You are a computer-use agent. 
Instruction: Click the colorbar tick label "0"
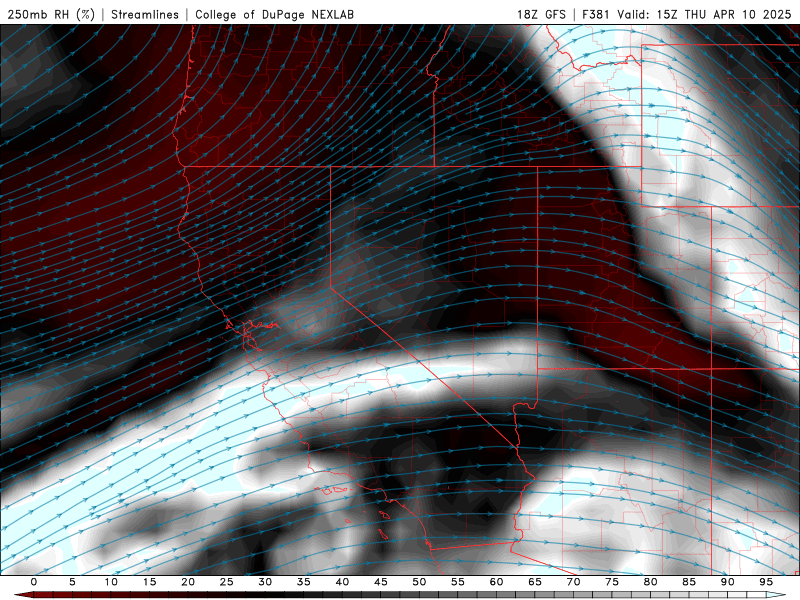click(34, 582)
